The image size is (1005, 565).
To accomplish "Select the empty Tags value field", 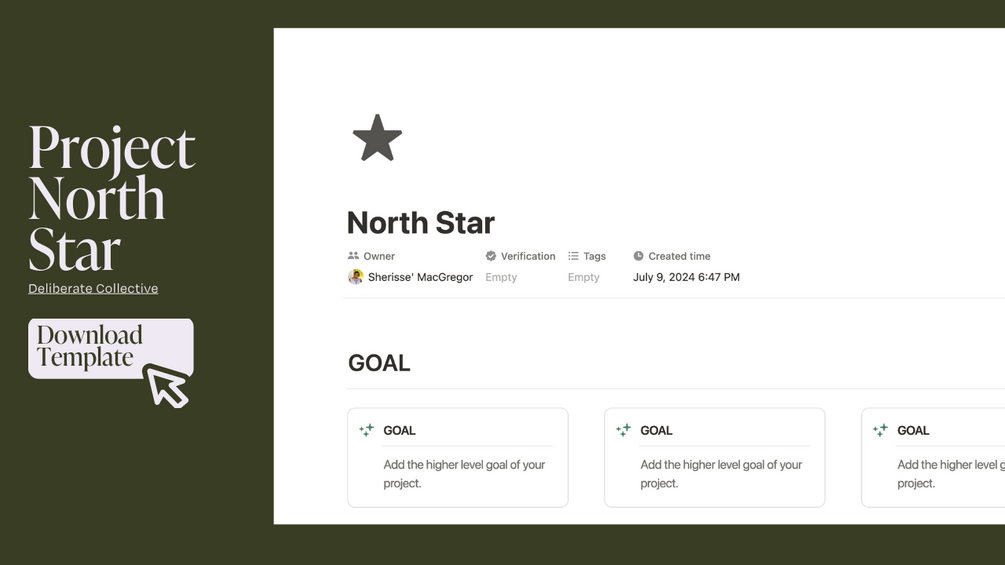I will (583, 277).
